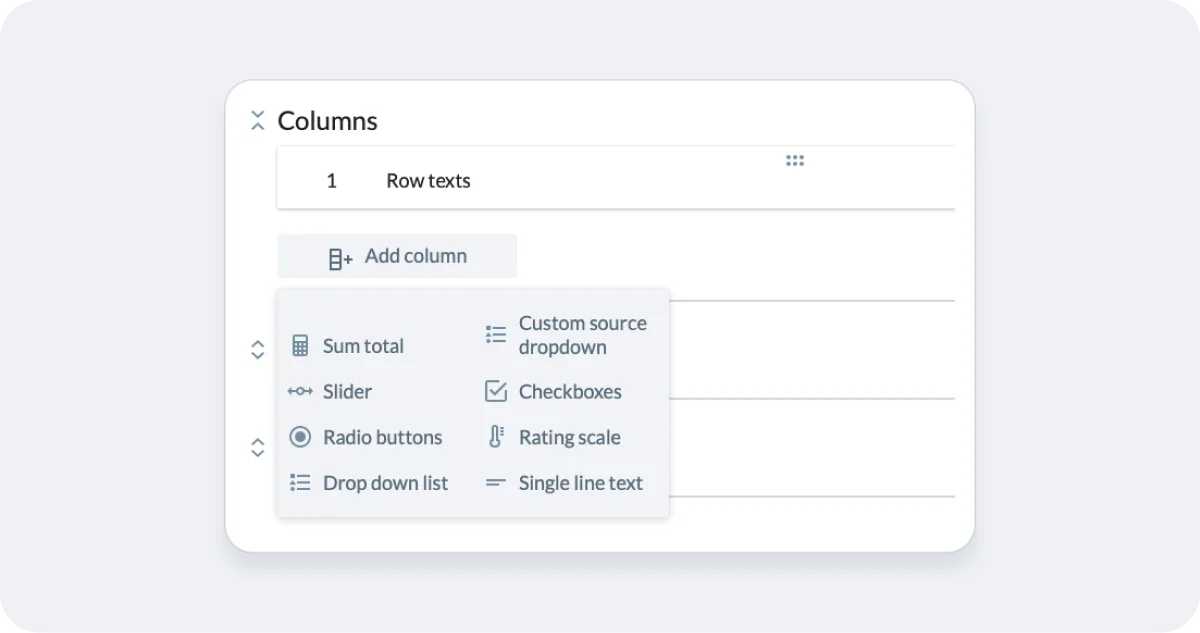1200x633 pixels.
Task: Pick the Slider option for the column
Action: click(x=346, y=391)
